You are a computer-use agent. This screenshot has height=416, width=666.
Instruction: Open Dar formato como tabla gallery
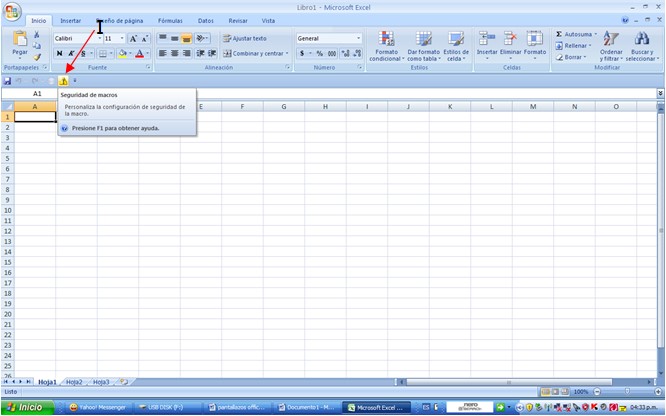[423, 46]
